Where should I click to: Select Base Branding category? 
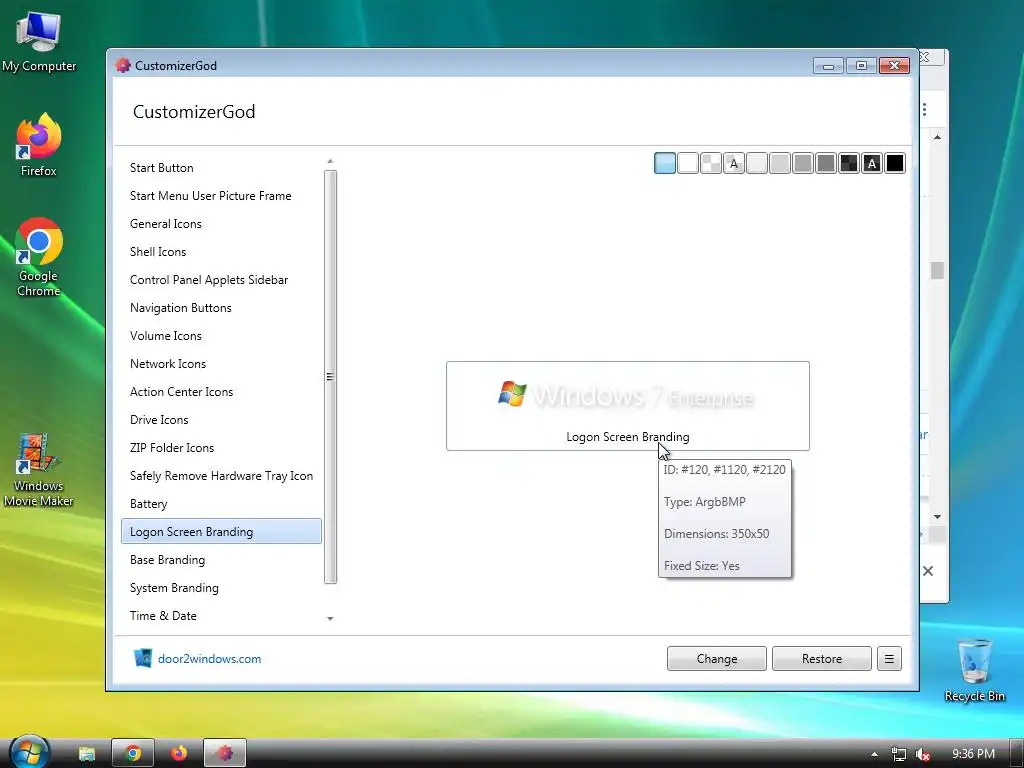click(x=221, y=560)
